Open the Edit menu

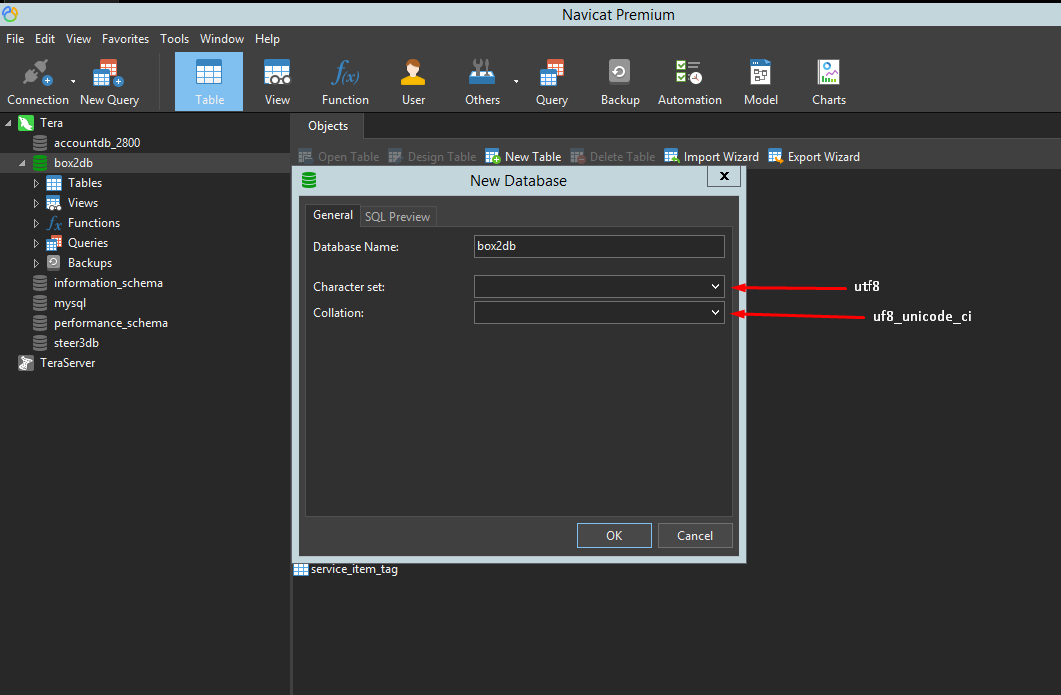(45, 39)
